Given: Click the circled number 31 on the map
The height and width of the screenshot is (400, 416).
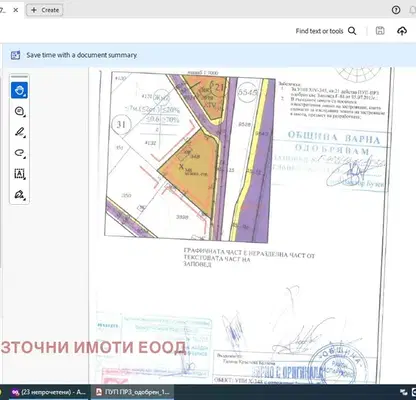Looking at the screenshot, I should [121, 125].
